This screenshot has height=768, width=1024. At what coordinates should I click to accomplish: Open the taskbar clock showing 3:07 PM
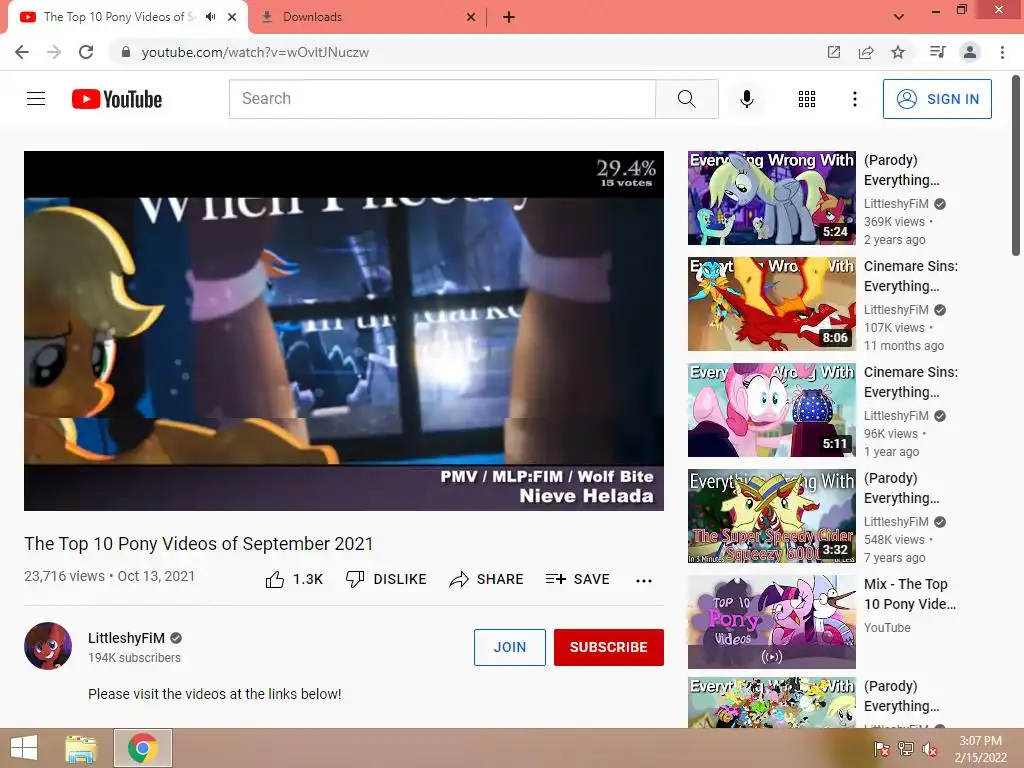point(980,749)
